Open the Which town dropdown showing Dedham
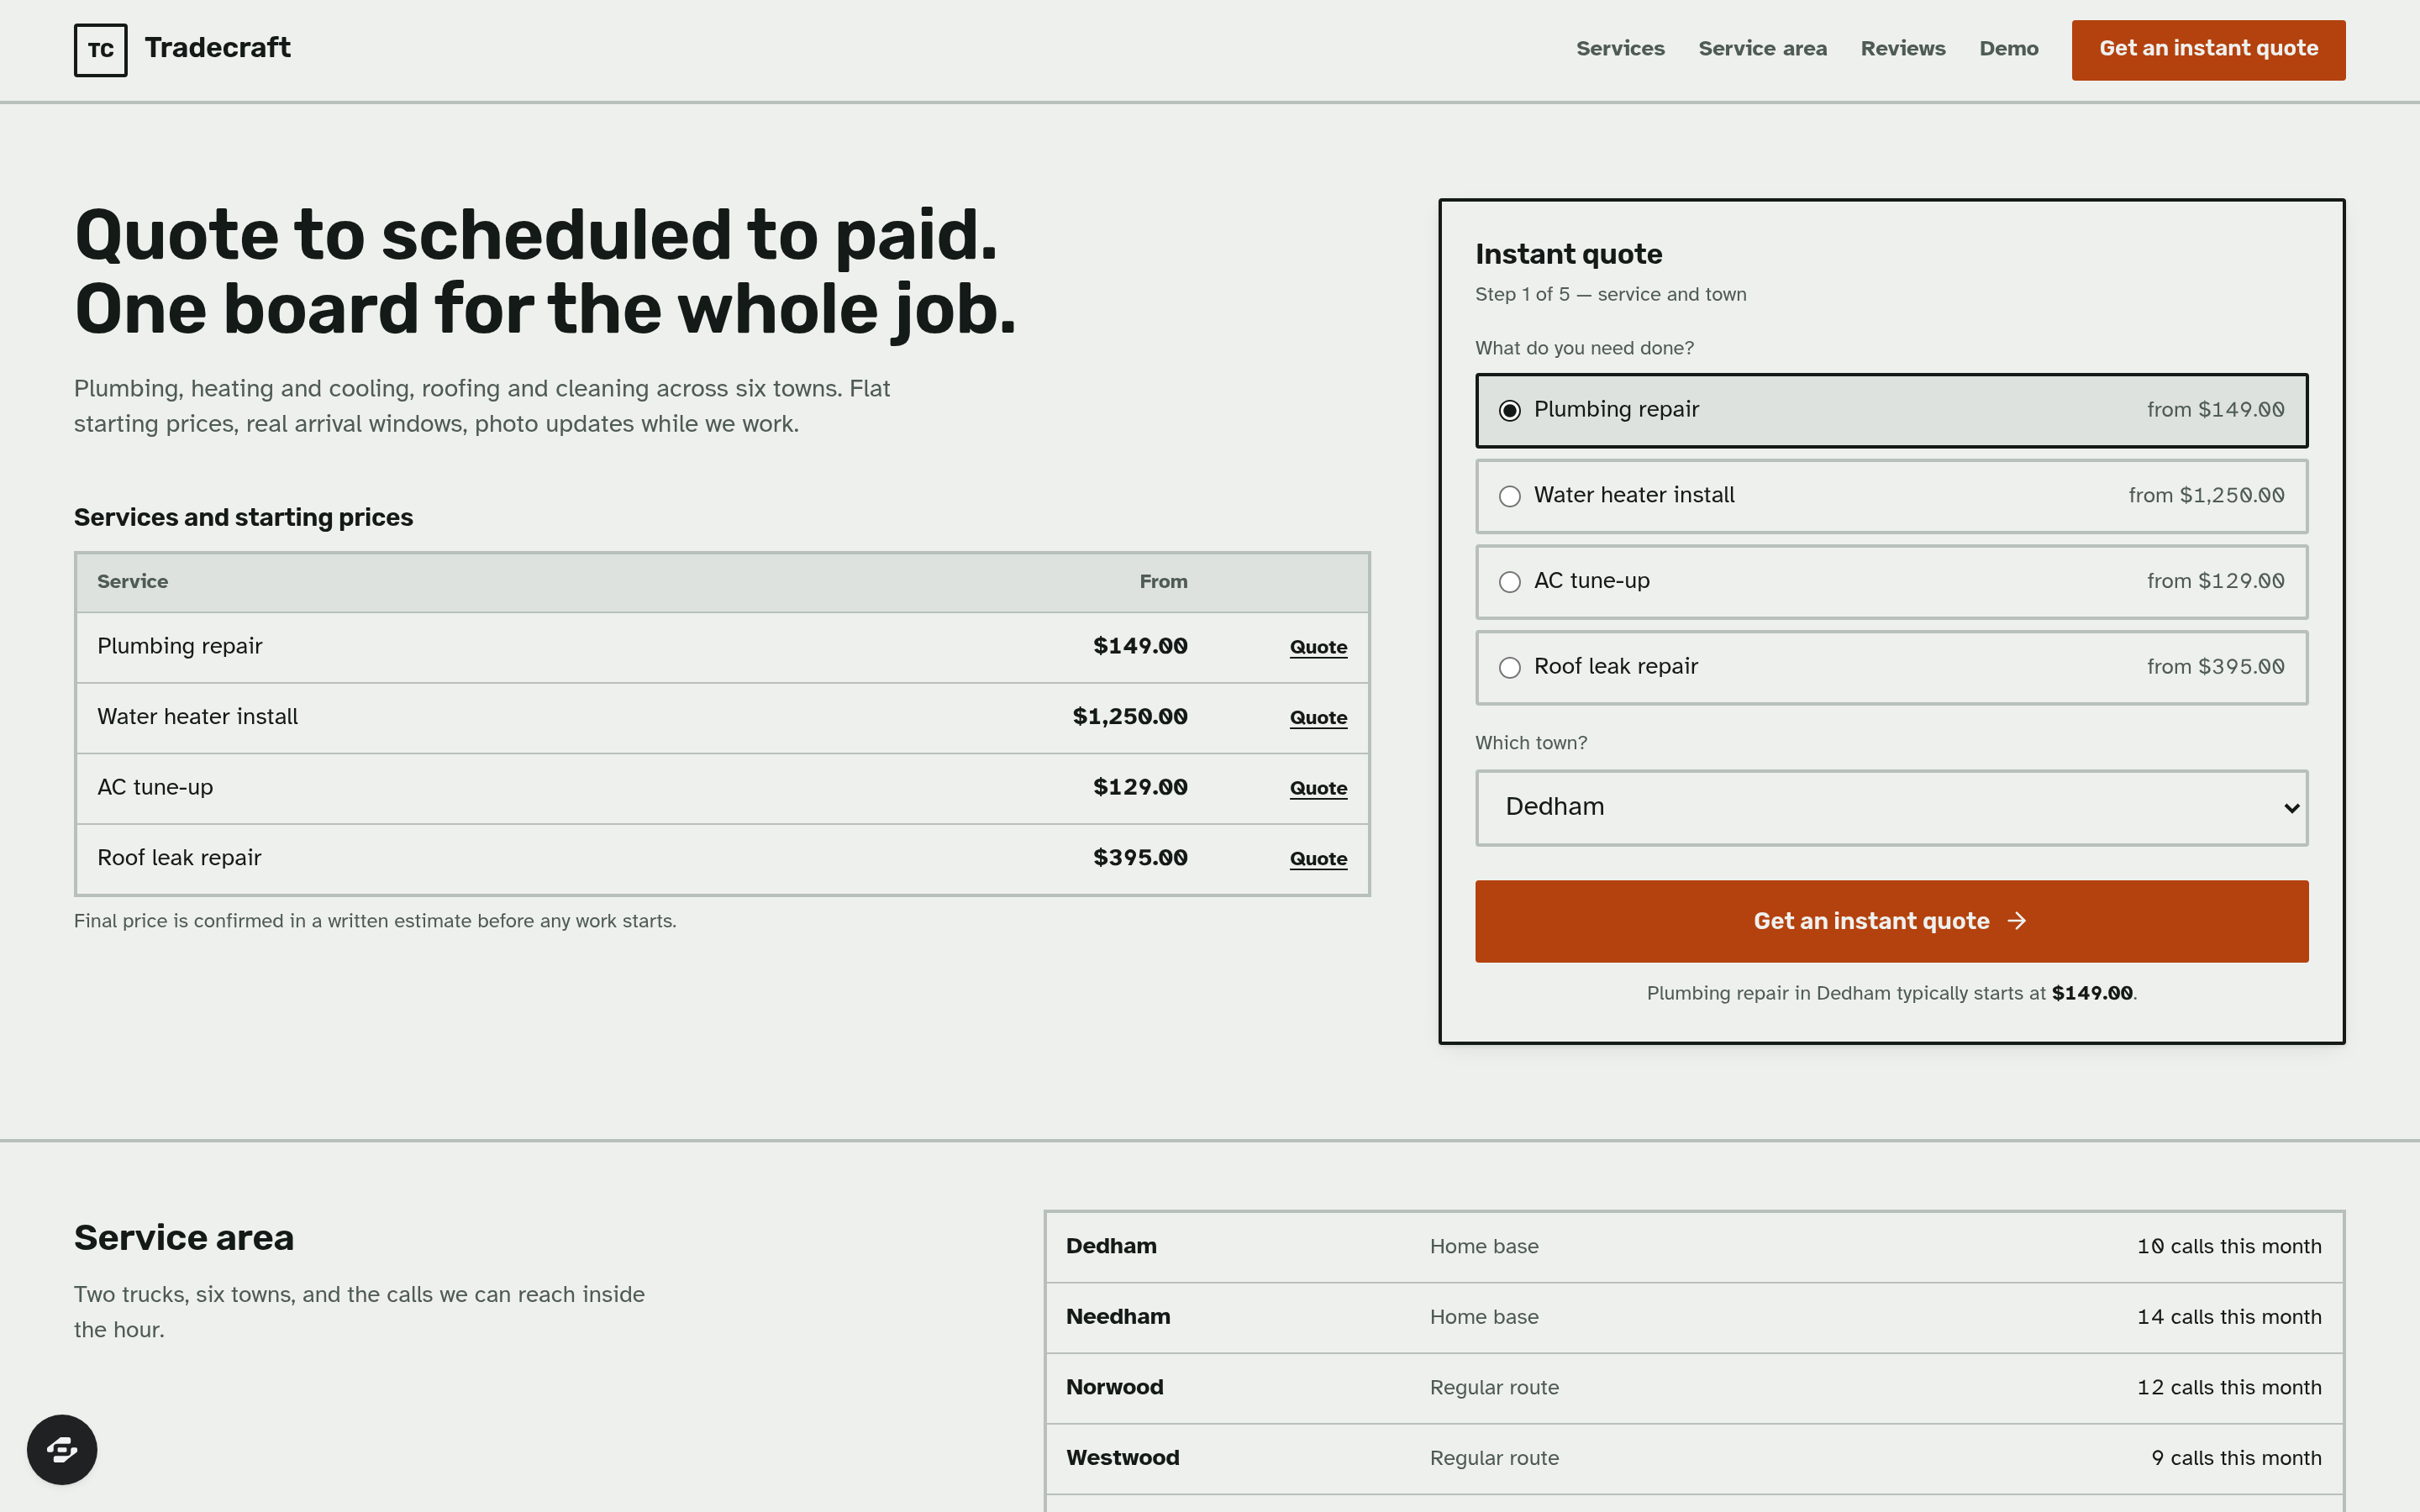This screenshot has height=1512, width=2420. (1891, 807)
